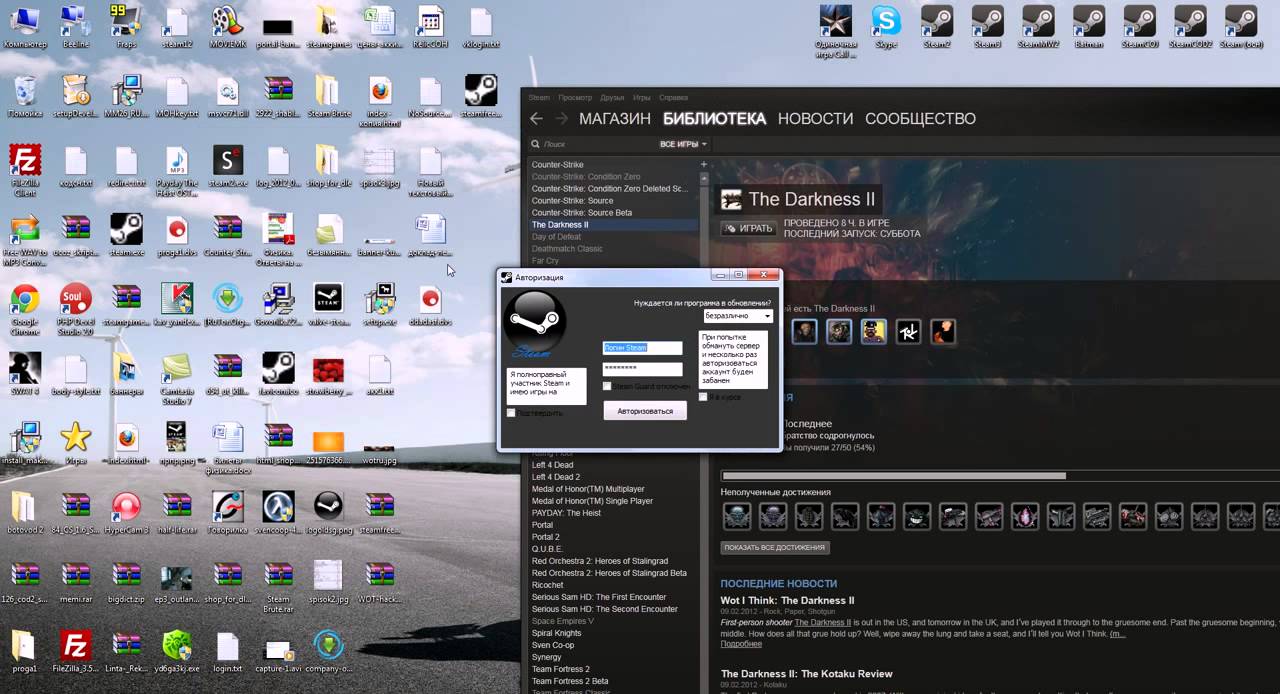Screen dimensions: 1280x694
Task: Click the add game plus icon in library
Action: pos(704,164)
